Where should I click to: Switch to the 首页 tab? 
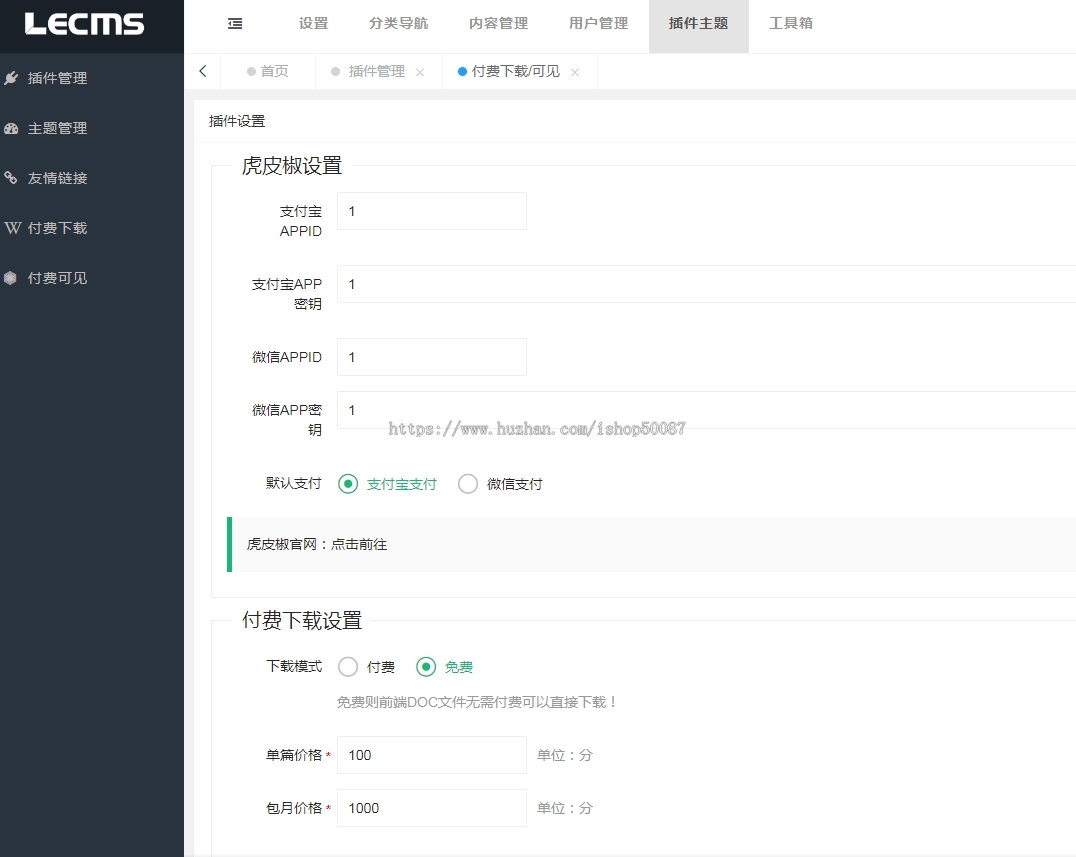268,71
